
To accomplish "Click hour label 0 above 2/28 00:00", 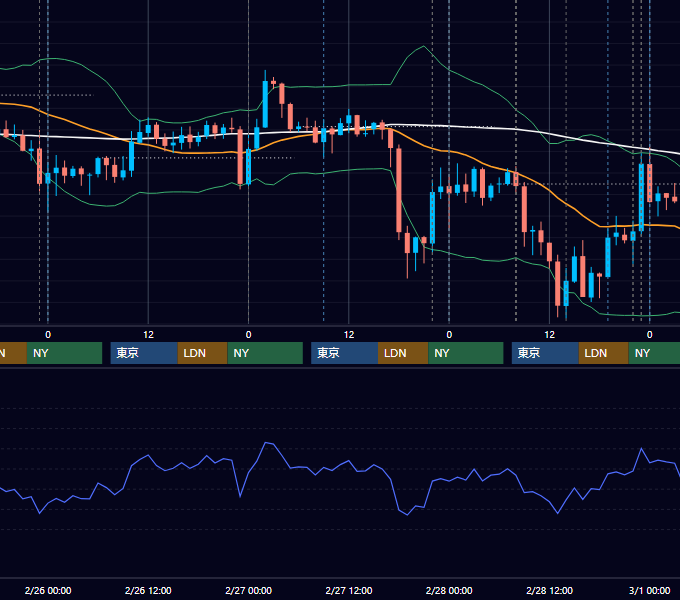I will 449,335.
